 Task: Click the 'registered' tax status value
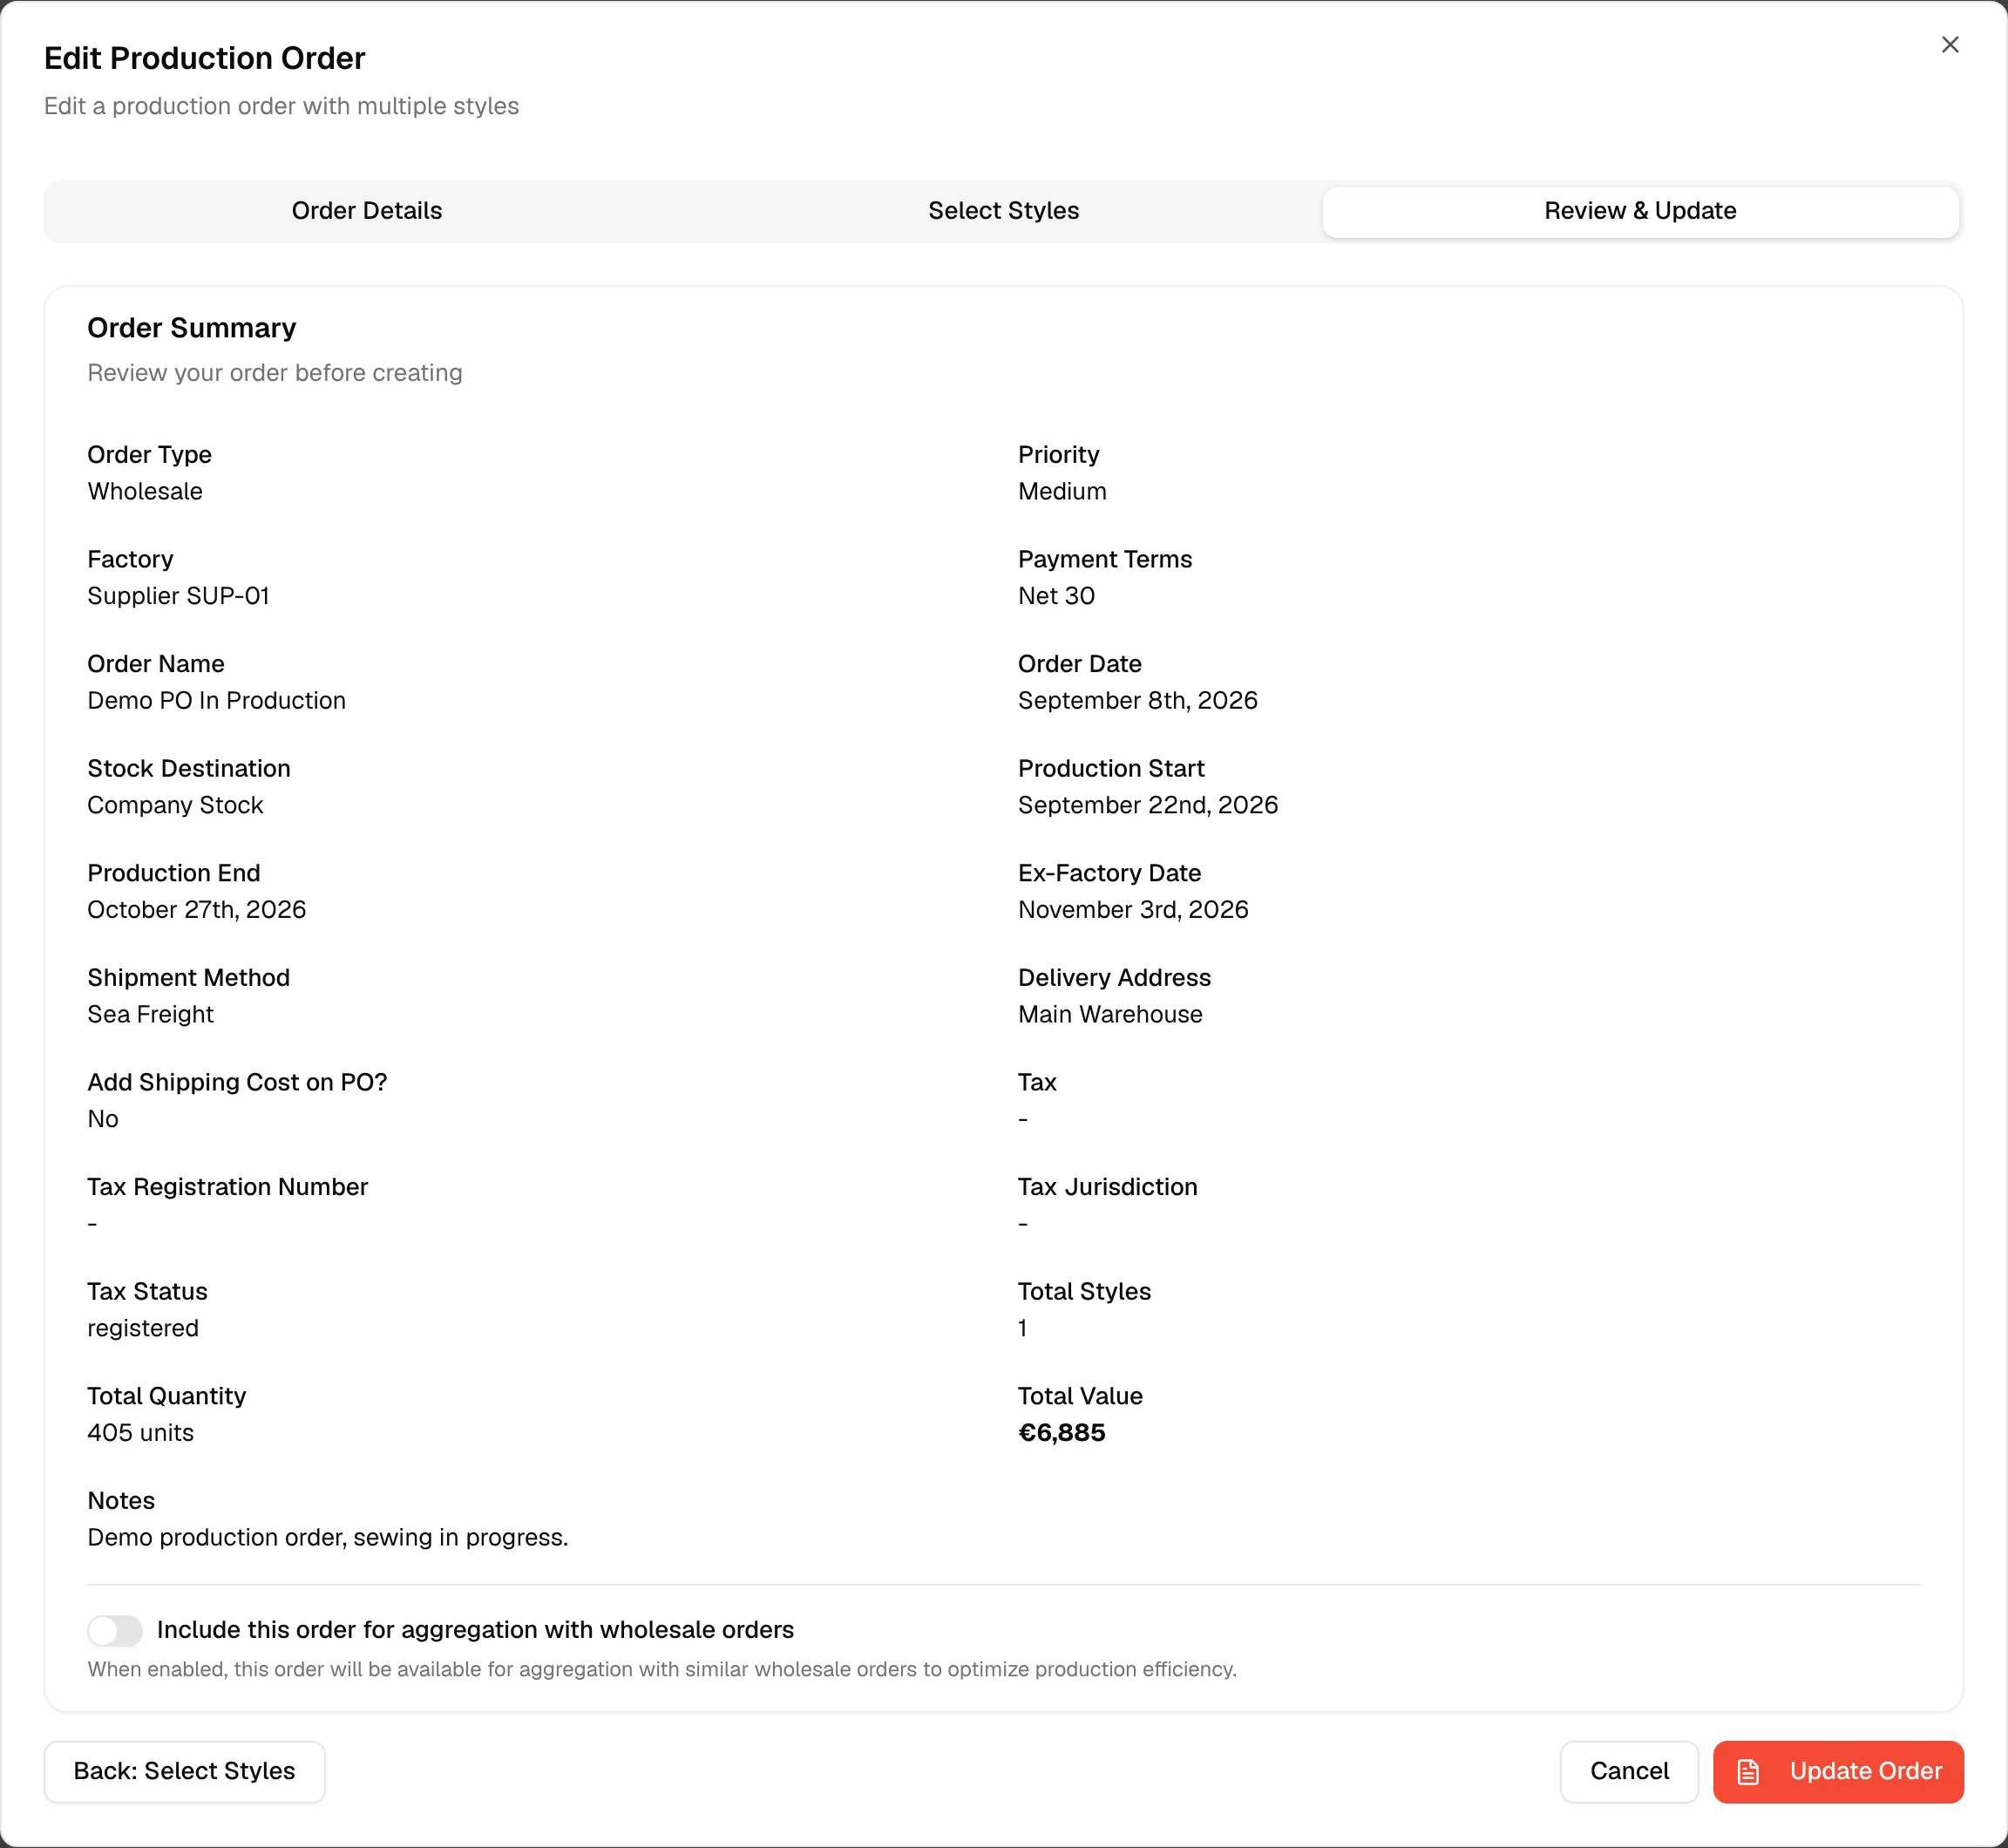click(x=143, y=1328)
